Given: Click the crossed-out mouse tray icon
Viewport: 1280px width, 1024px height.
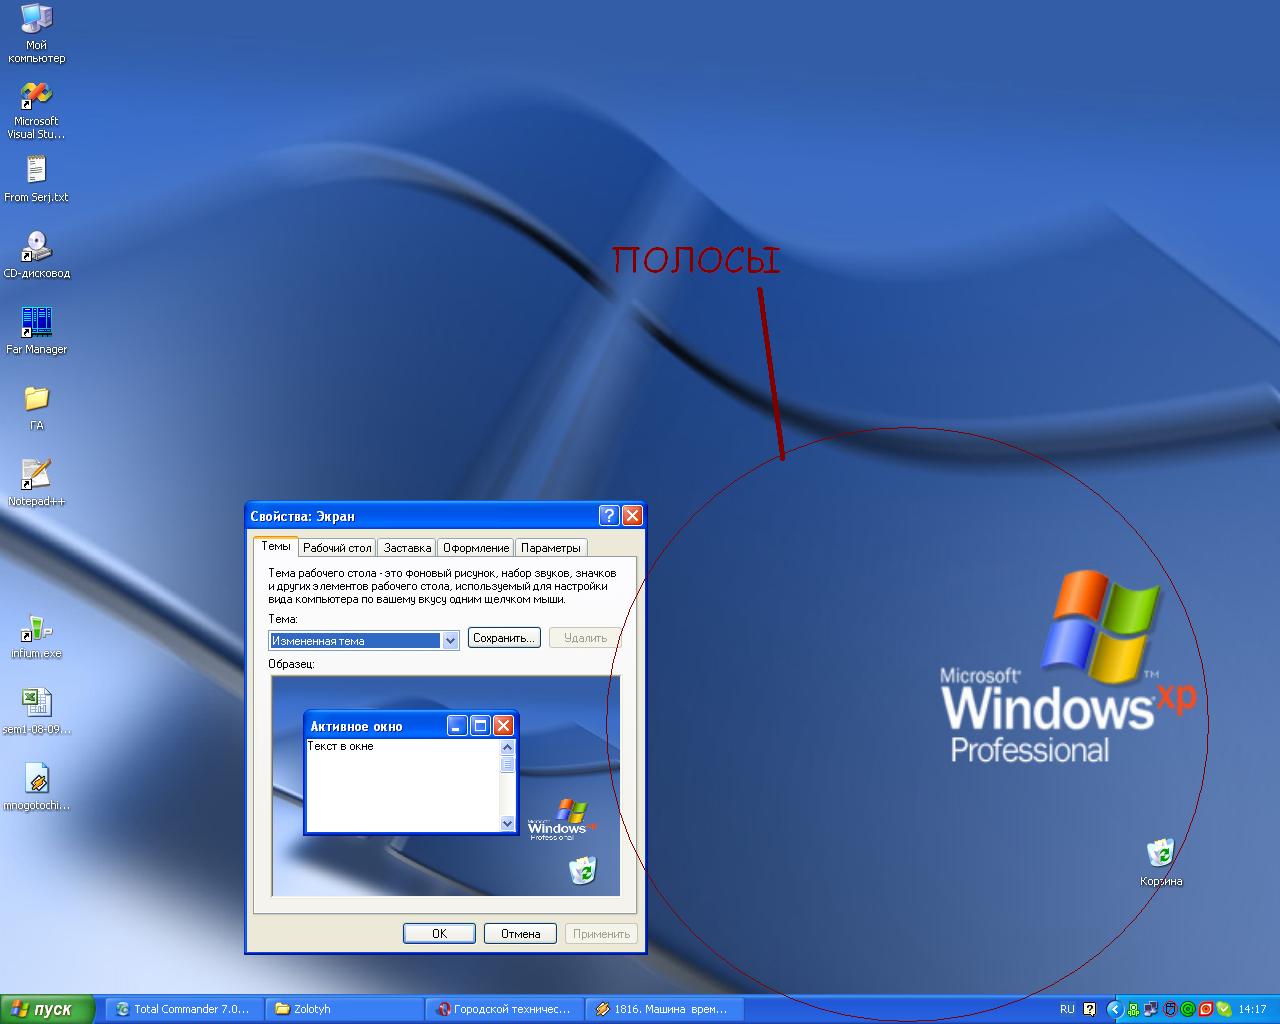Looking at the screenshot, I should click(1170, 1009).
